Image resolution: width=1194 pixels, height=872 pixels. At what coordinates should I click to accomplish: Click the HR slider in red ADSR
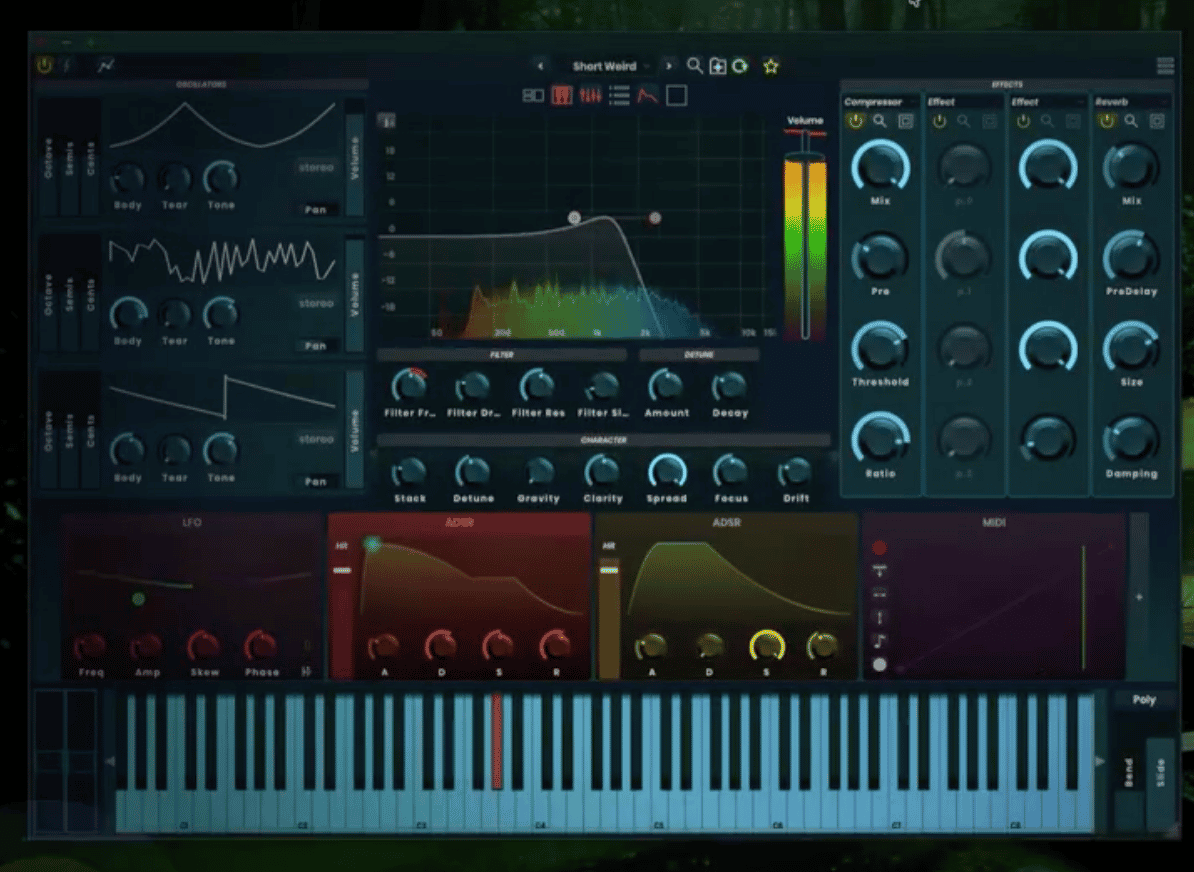click(x=342, y=570)
